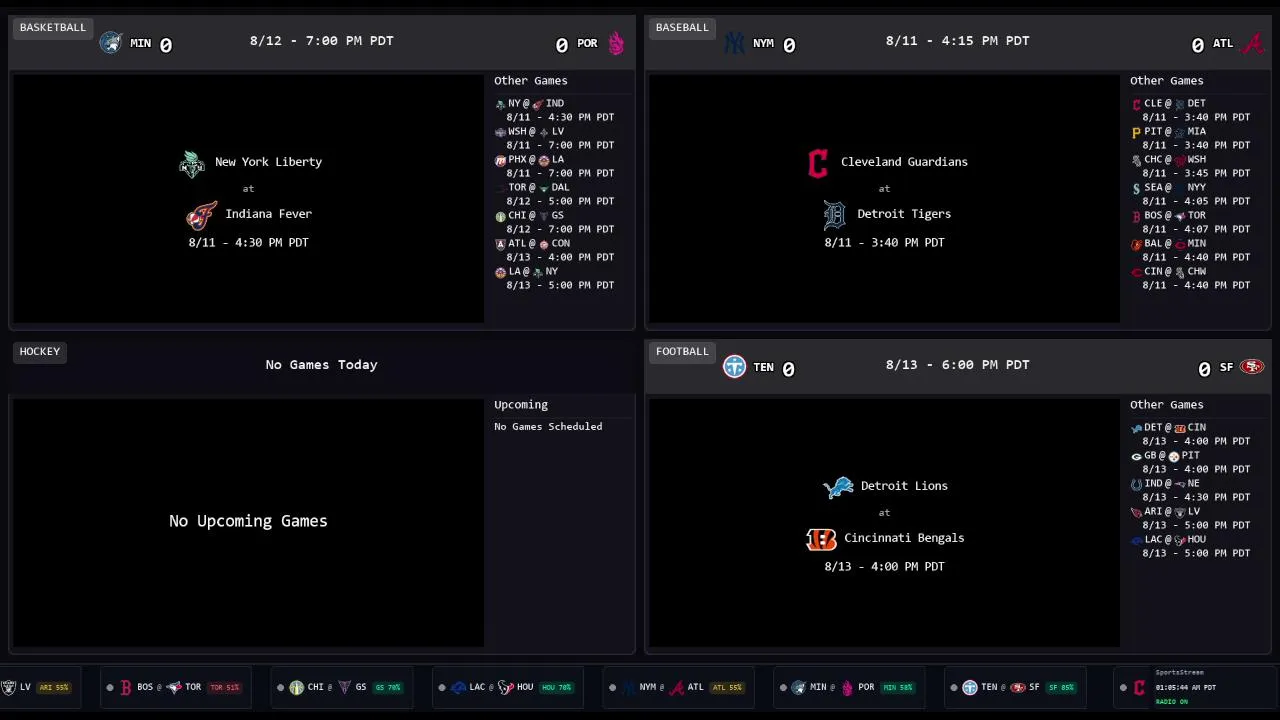Image resolution: width=1280 pixels, height=720 pixels.
Task: Click the 'No Games Scheduled' hockey text
Action: pos(548,426)
